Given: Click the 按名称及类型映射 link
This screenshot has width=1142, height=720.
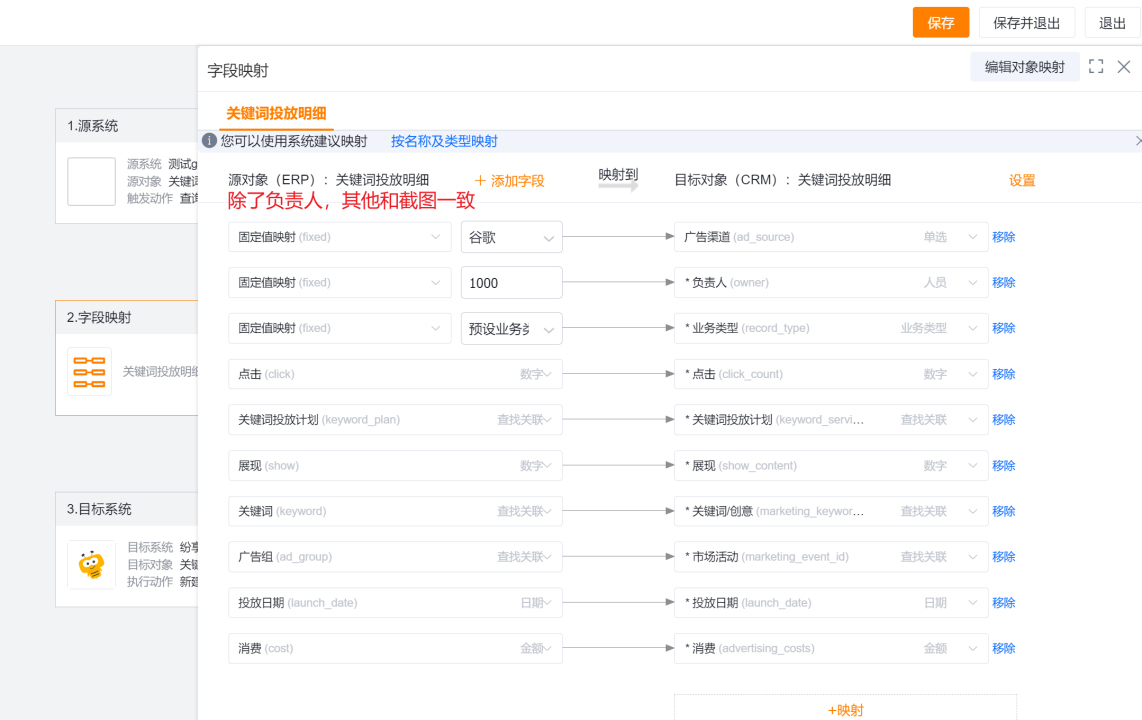Looking at the screenshot, I should 444,141.
